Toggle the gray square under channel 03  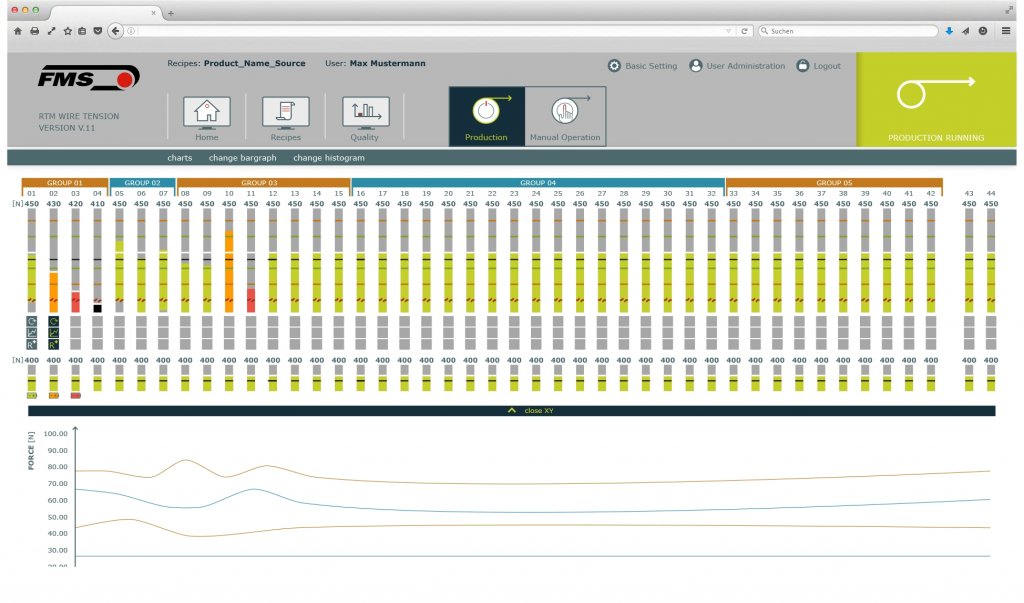point(76,321)
